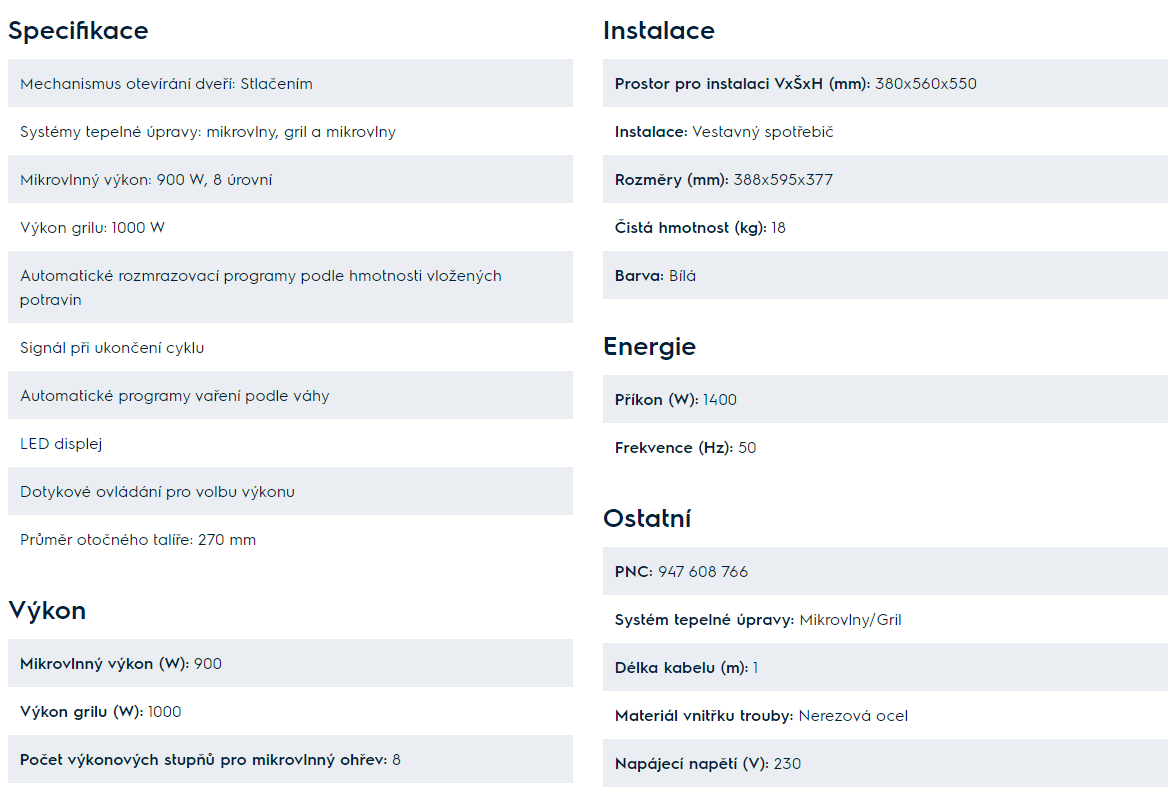Select the Délka kabelu (m) row
Viewport: 1175px width, 798px height.
click(x=885, y=667)
